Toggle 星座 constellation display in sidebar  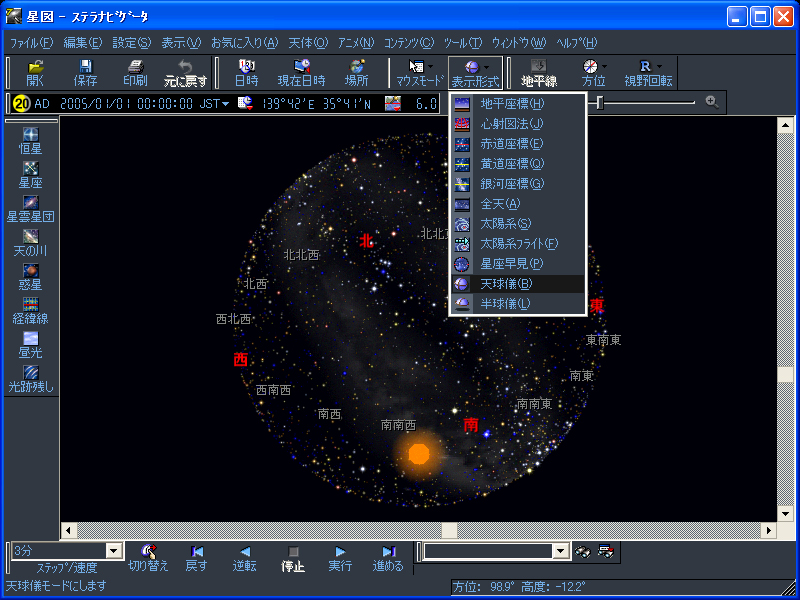click(x=30, y=175)
